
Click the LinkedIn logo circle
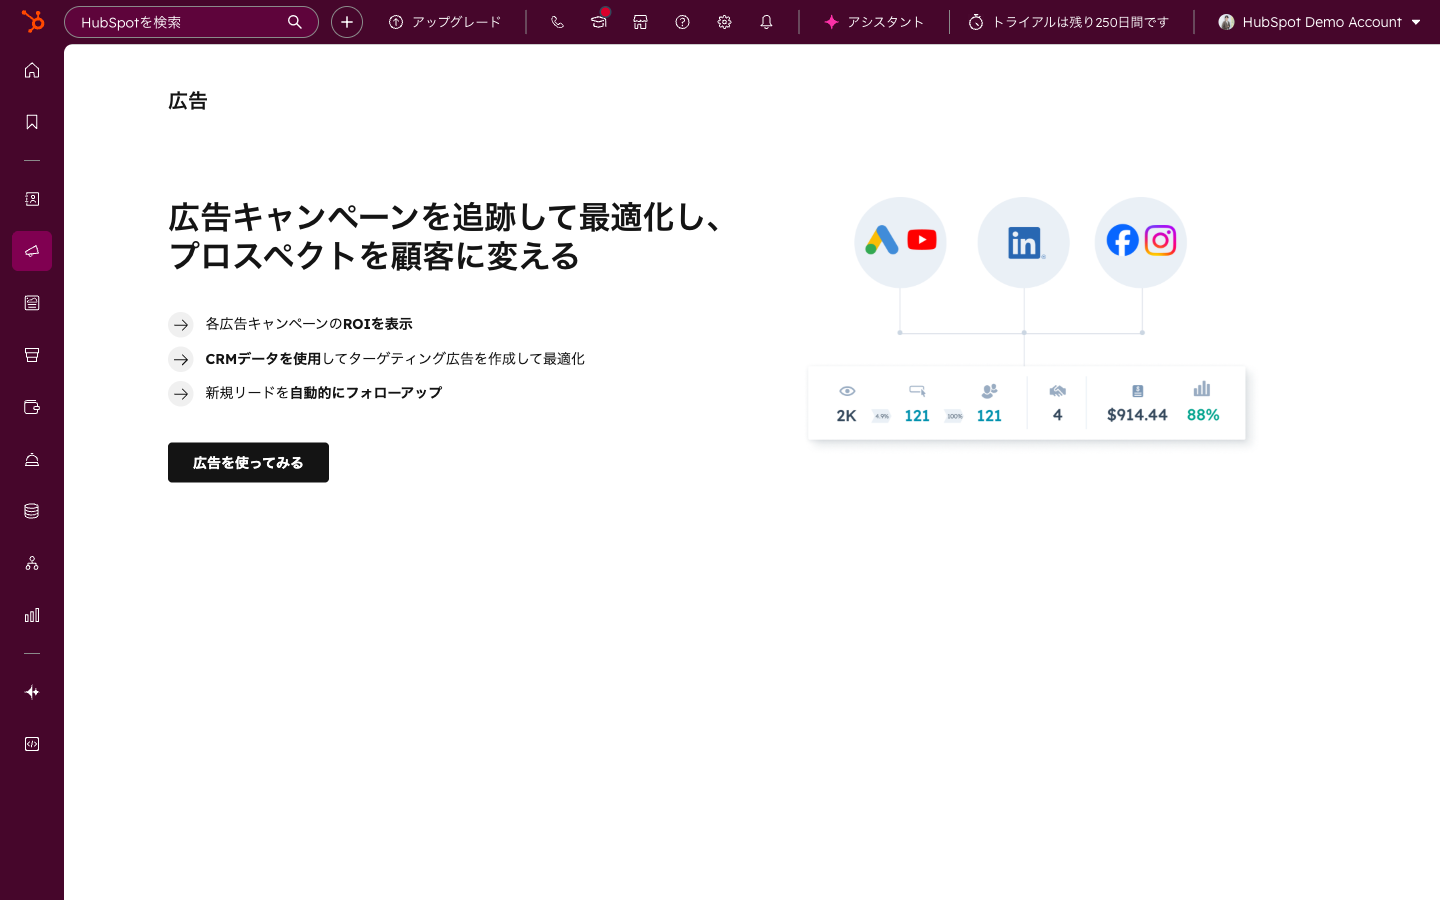click(x=1023, y=242)
